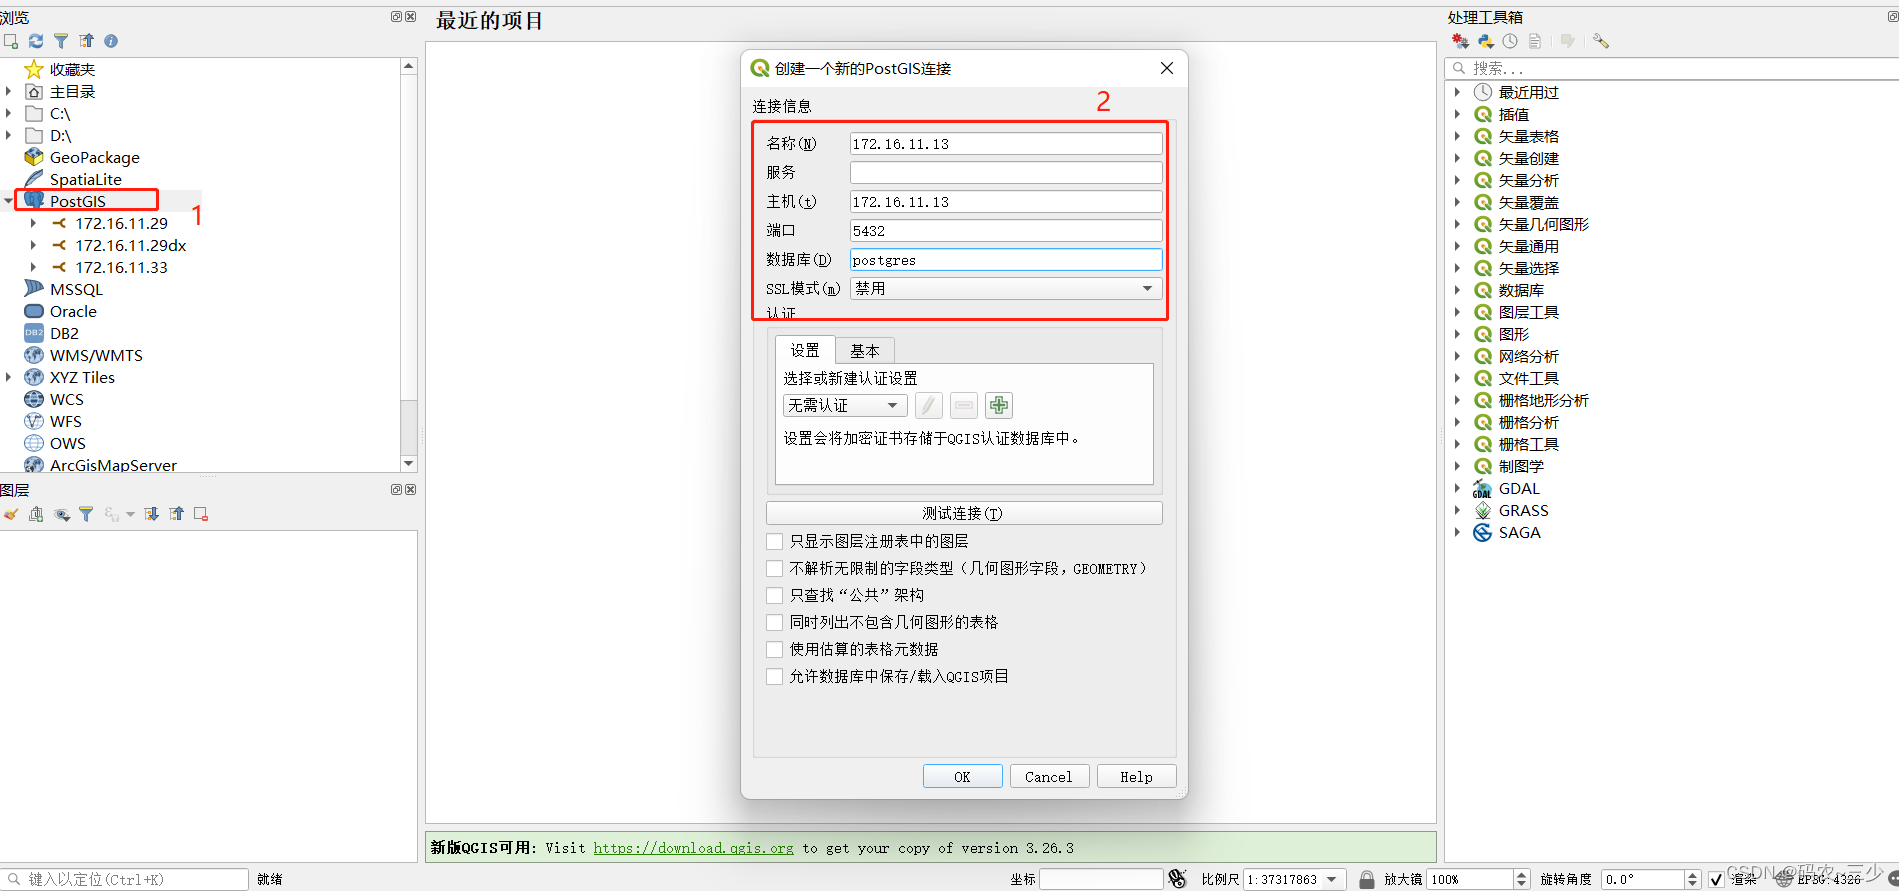Toggle the render checkbox in status bar

[1716, 879]
